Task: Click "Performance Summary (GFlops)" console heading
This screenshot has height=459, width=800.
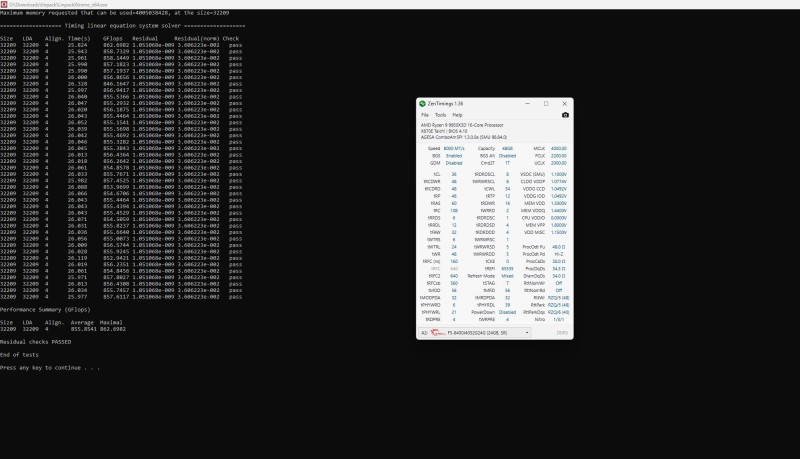Action: (45, 310)
